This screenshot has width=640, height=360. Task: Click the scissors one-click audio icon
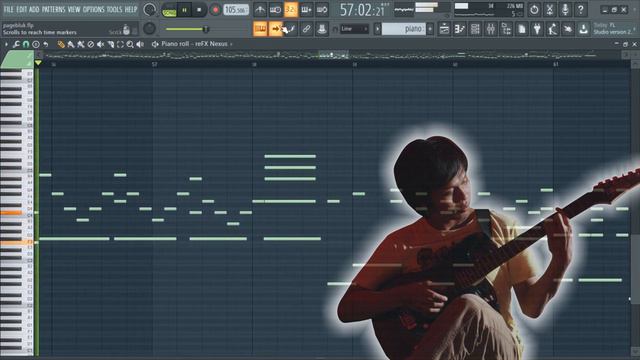tap(549, 9)
